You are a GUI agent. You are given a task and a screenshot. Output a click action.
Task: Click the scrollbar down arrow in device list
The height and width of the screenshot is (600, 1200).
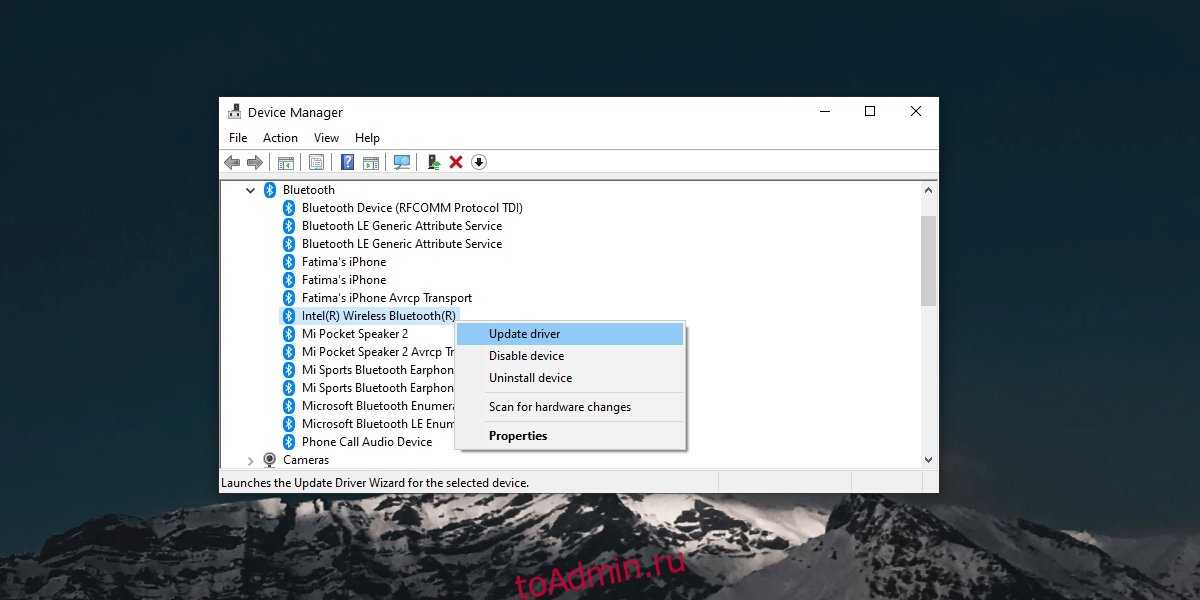point(928,460)
